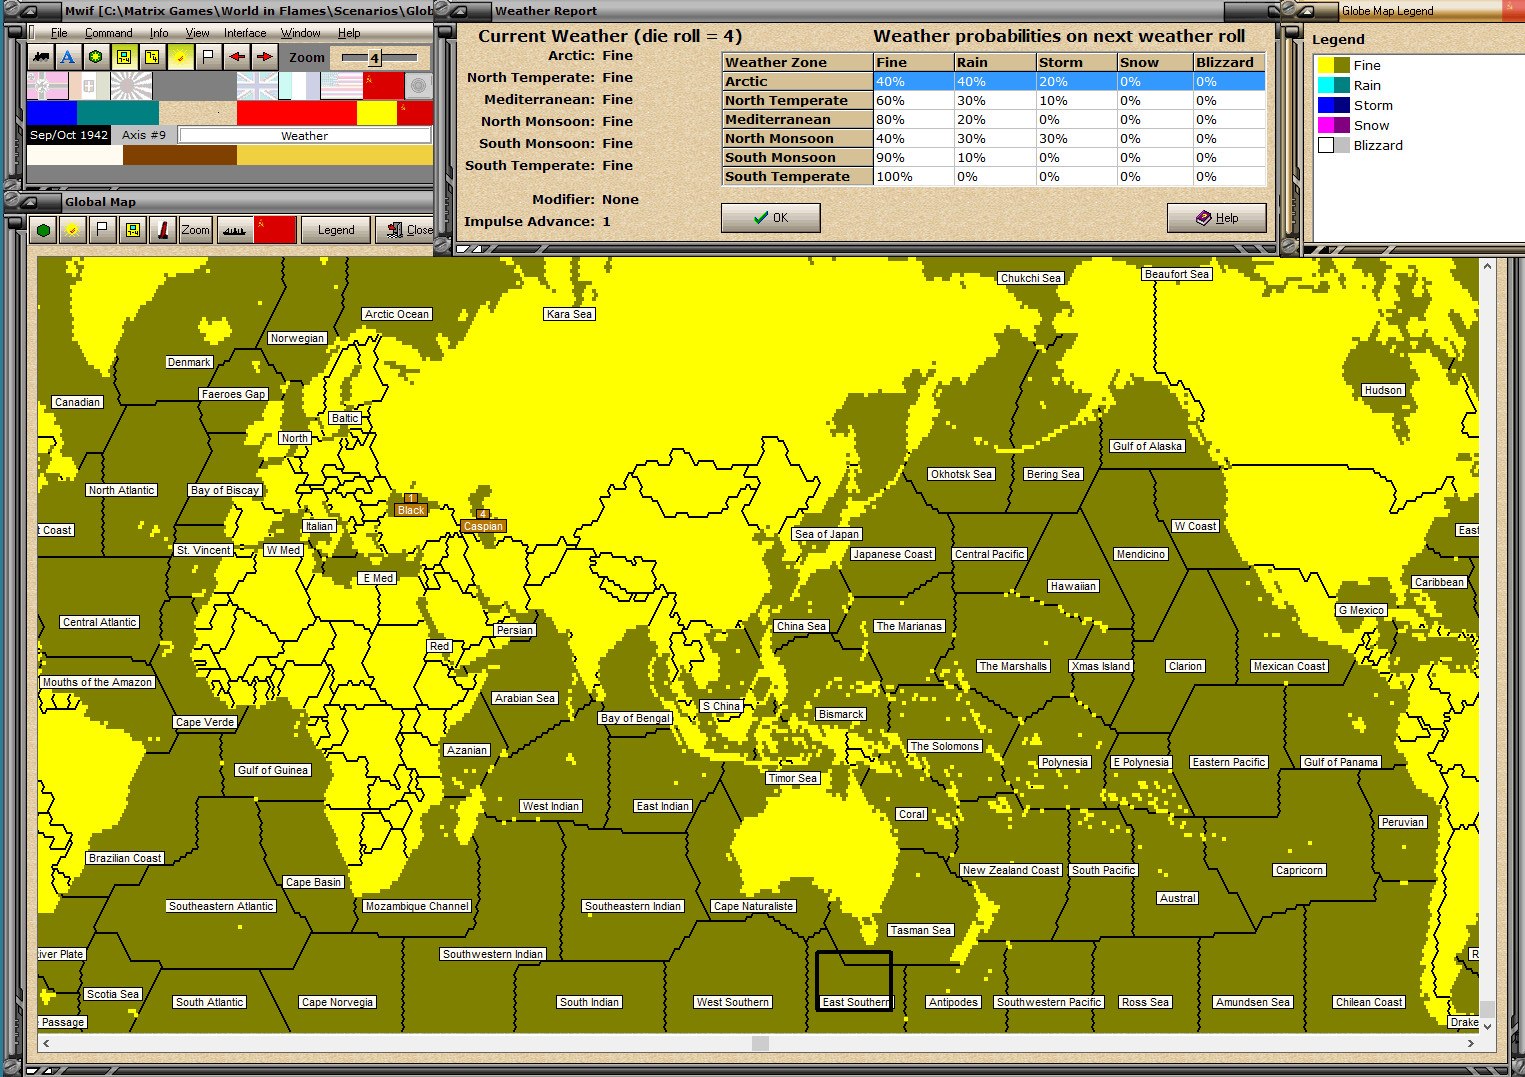Click the white flag icon in Global Map toolbar

102,230
